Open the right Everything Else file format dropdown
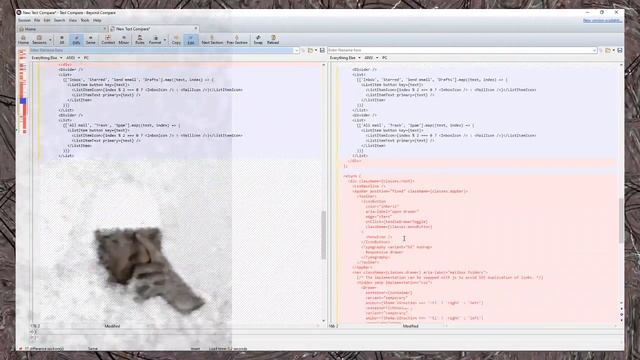 pyautogui.click(x=345, y=58)
